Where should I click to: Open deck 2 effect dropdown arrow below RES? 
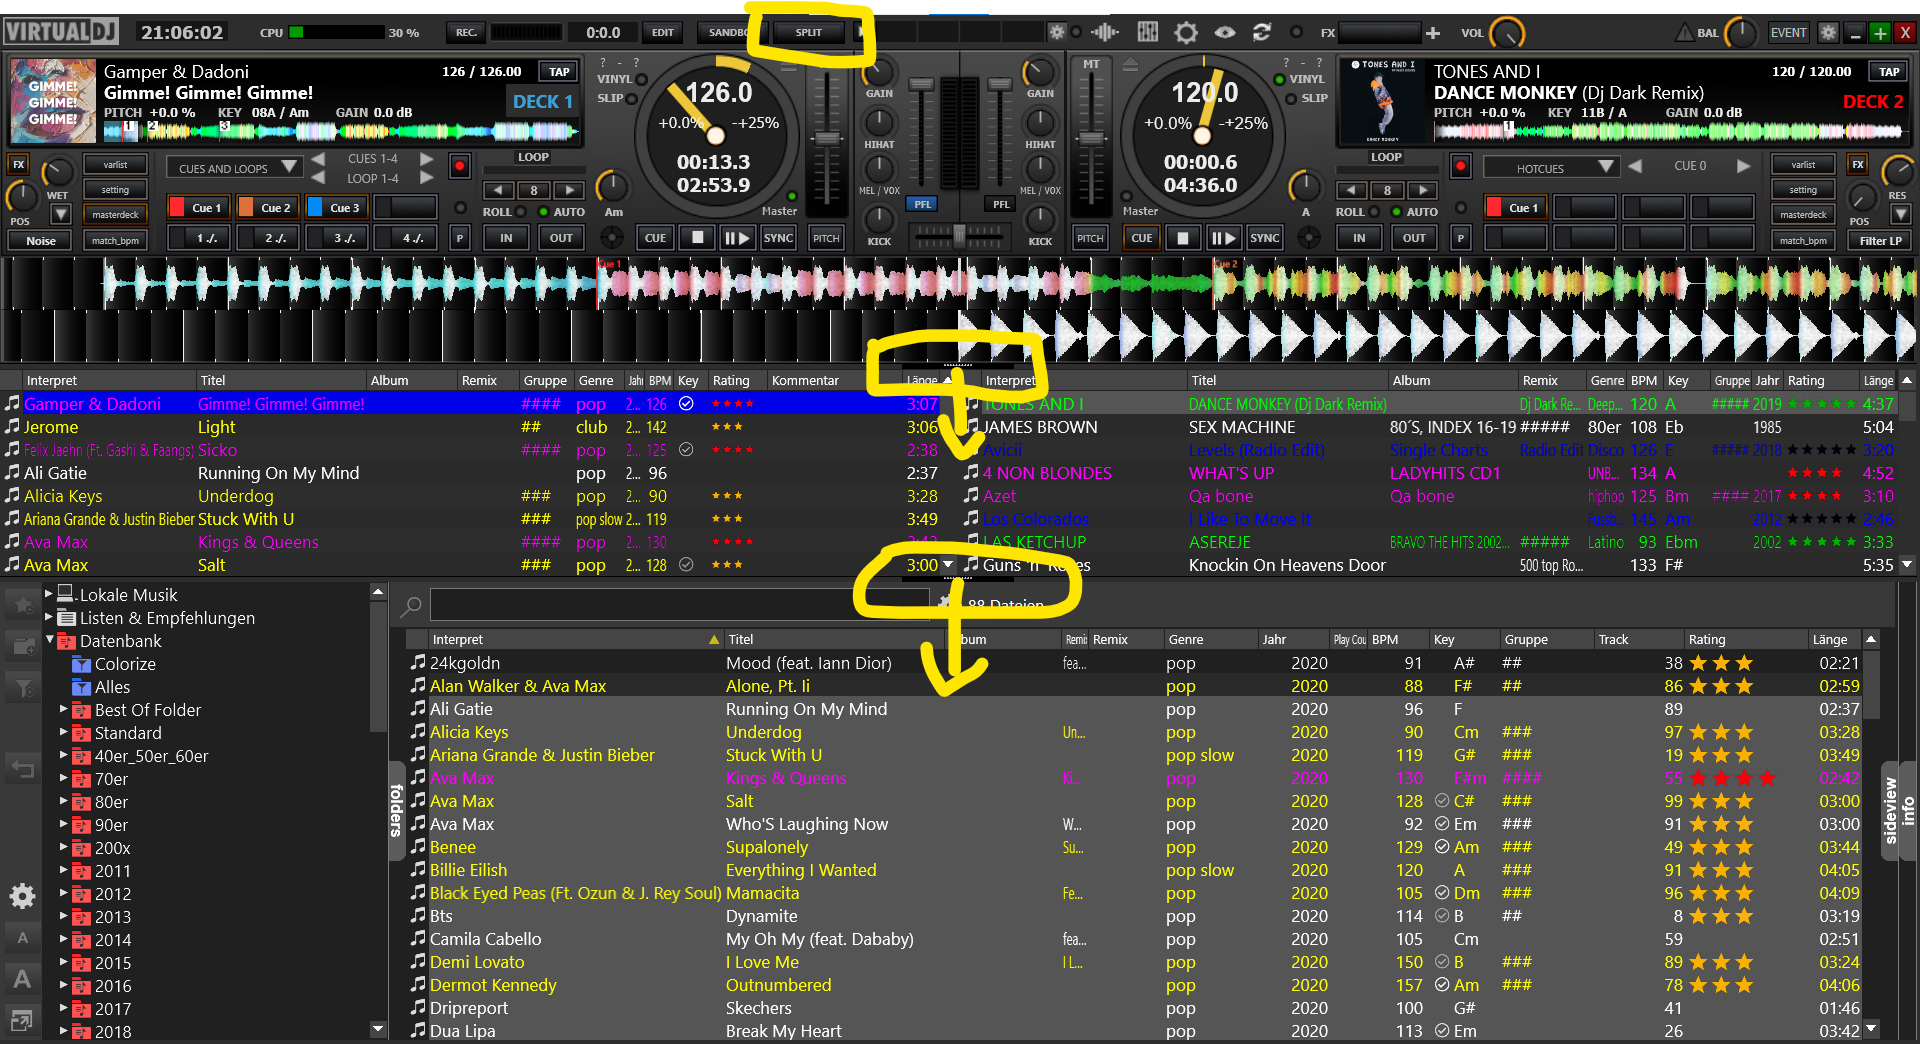1901,214
